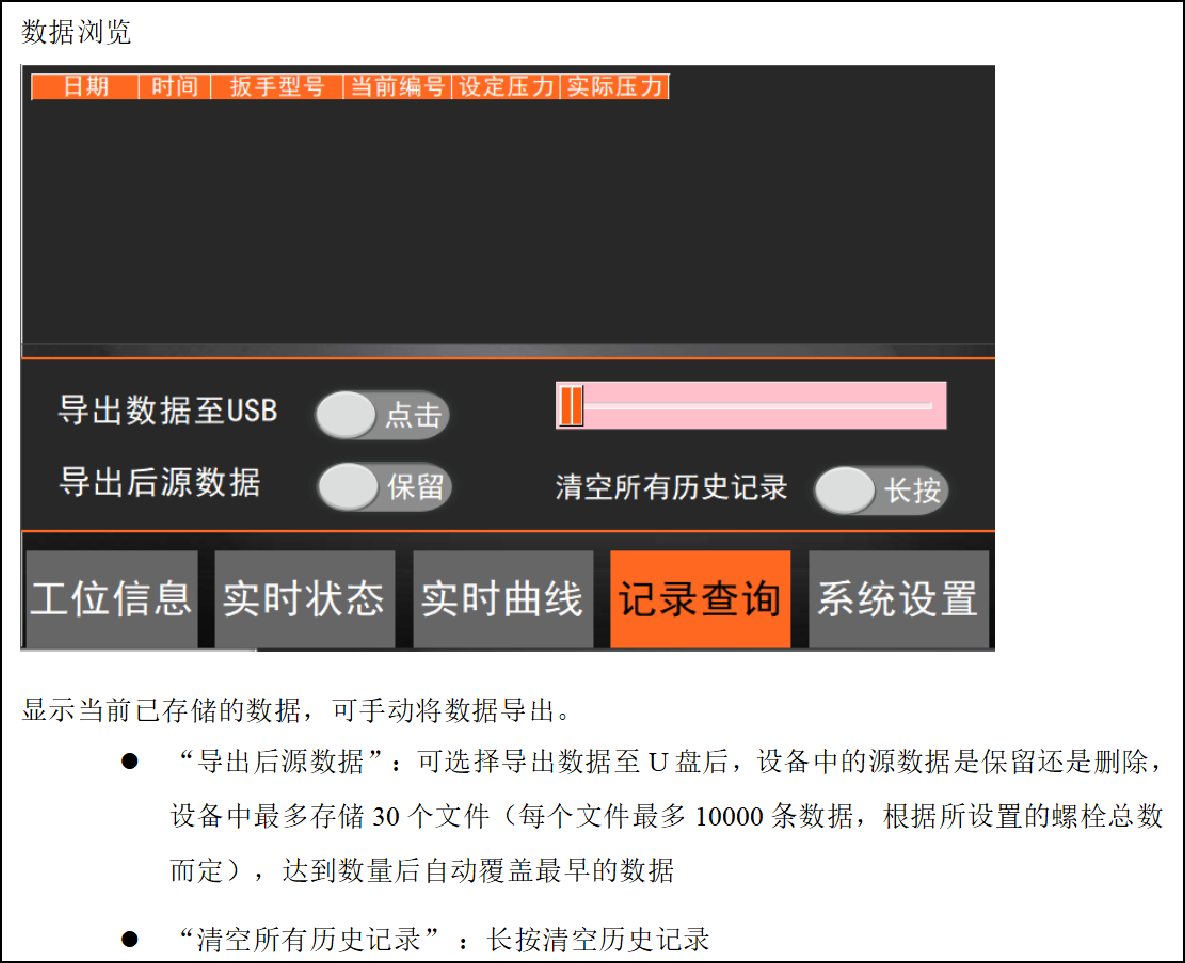Image resolution: width=1185 pixels, height=963 pixels.
Task: Select the highlighted 记录查询 tab
Action: [x=699, y=599]
